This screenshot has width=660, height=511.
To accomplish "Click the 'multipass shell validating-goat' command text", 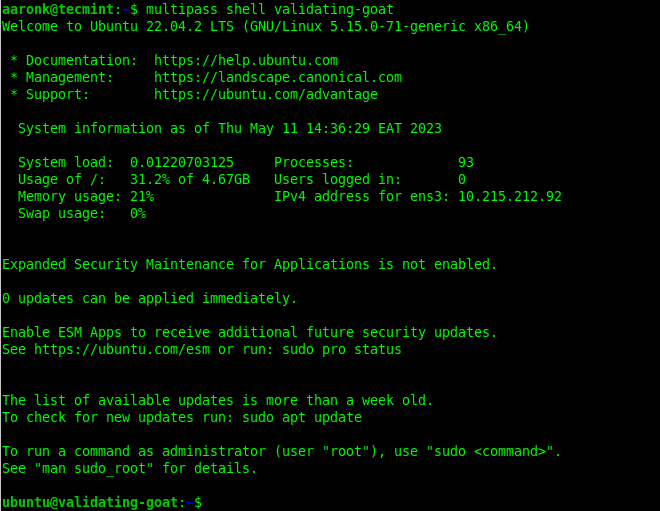I will click(270, 9).
